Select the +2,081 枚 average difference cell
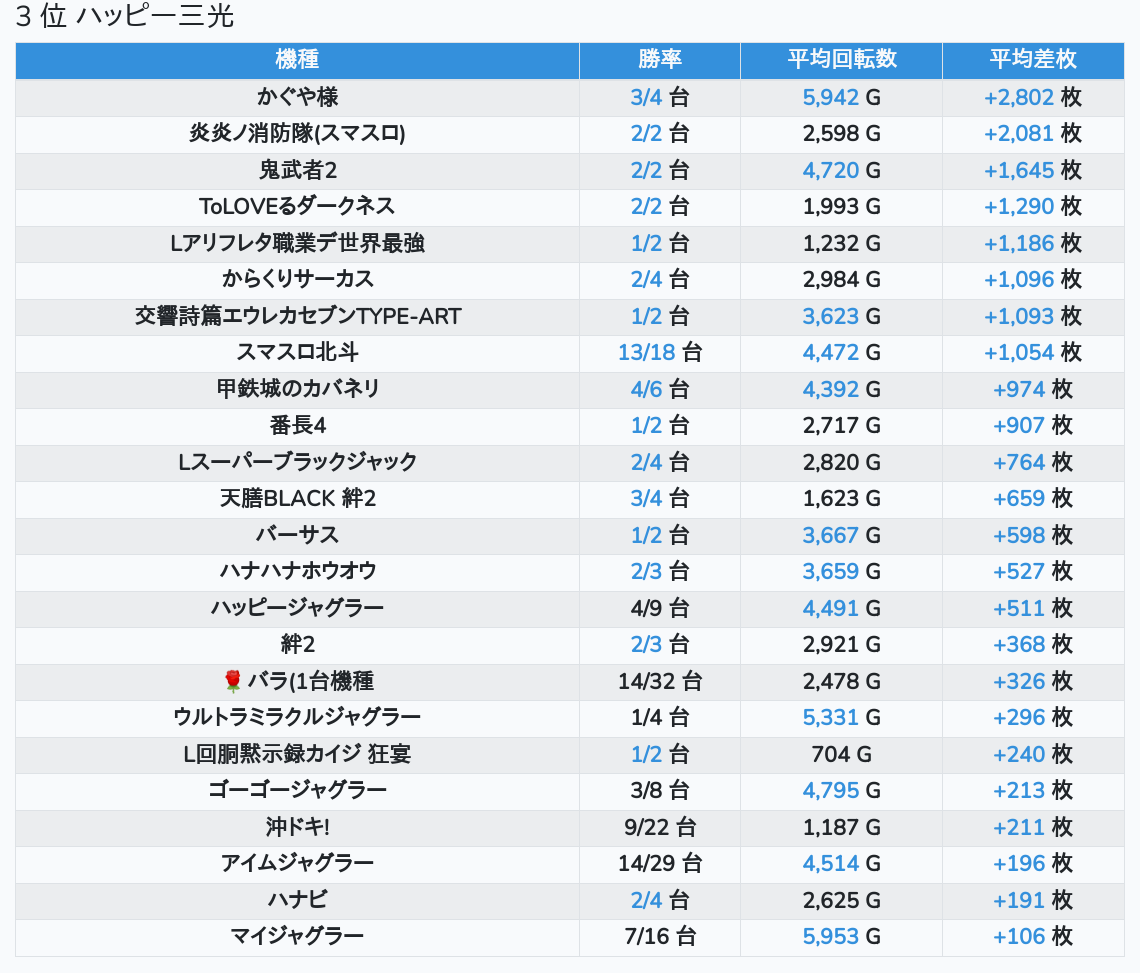Viewport: 1140px width, 973px height. coord(1033,134)
